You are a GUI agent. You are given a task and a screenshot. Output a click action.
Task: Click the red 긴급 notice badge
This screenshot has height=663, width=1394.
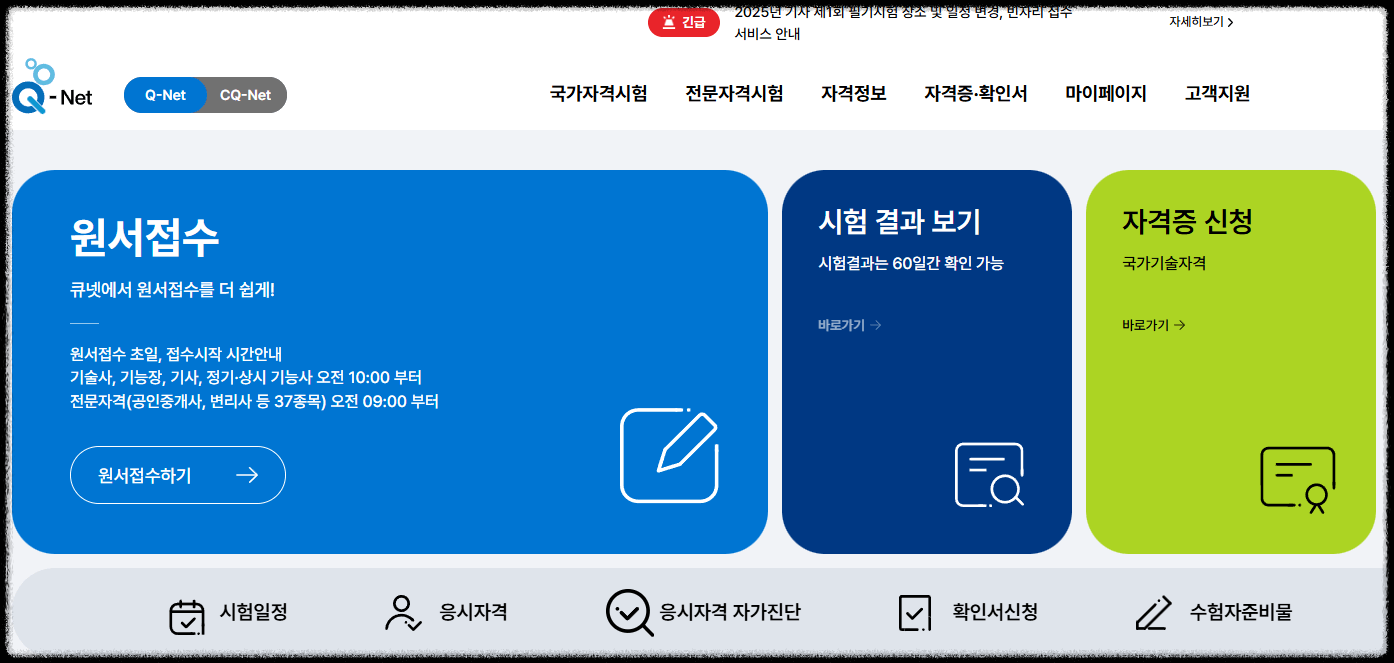click(x=683, y=22)
